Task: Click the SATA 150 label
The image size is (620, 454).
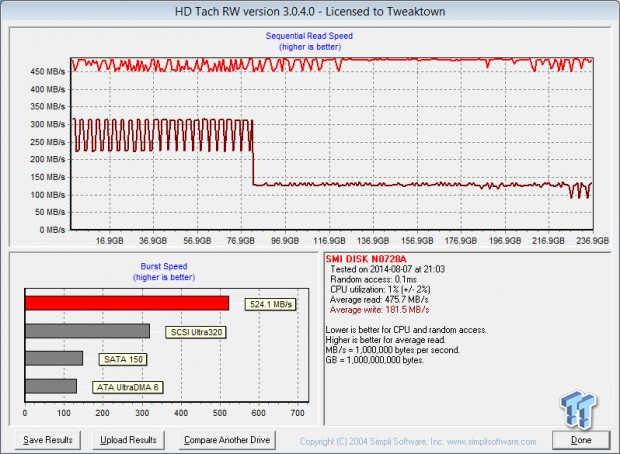Action: click(123, 359)
